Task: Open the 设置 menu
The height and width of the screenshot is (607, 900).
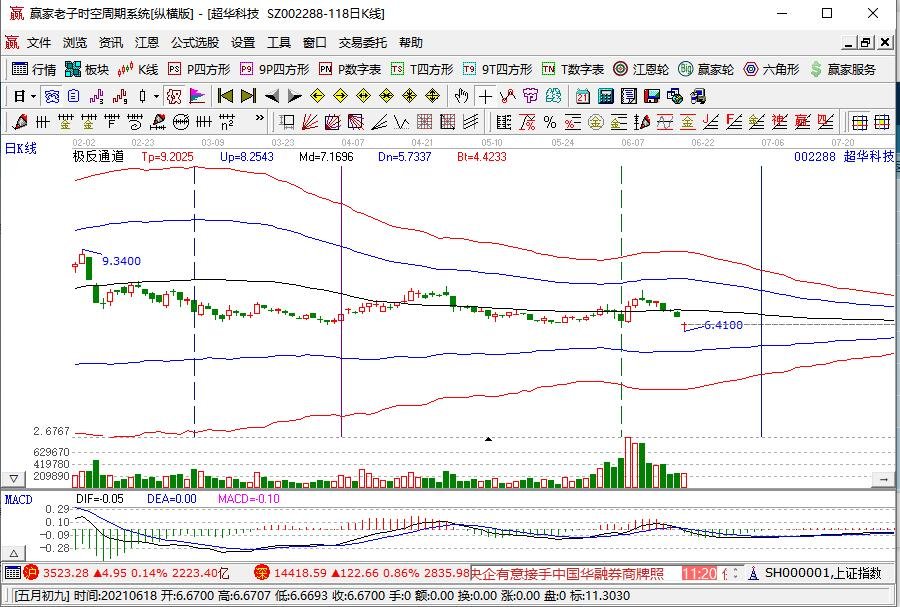Action: coord(243,42)
